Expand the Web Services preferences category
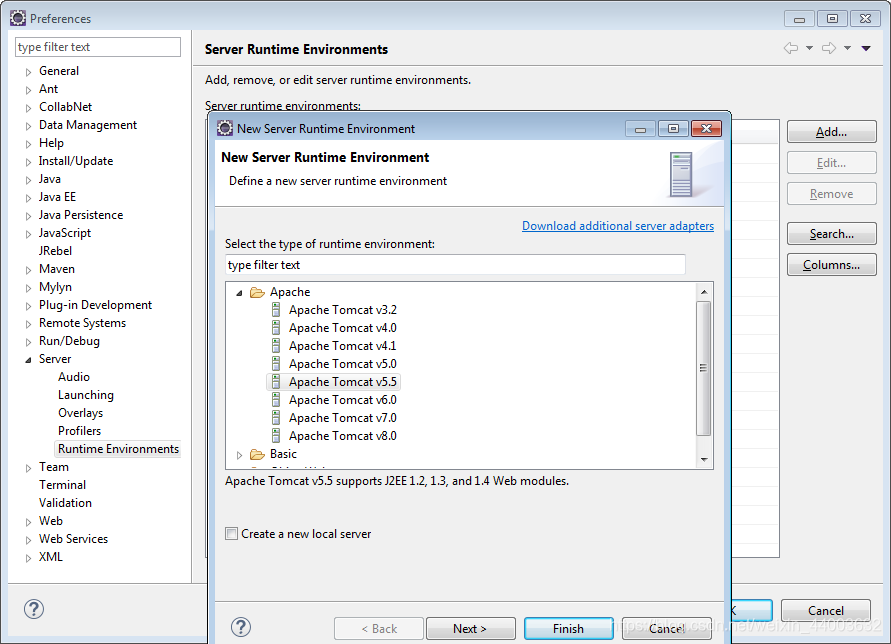 [28, 540]
